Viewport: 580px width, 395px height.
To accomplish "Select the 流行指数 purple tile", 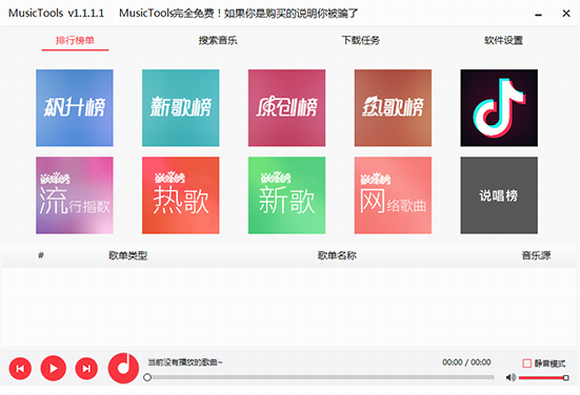I will [x=74, y=195].
